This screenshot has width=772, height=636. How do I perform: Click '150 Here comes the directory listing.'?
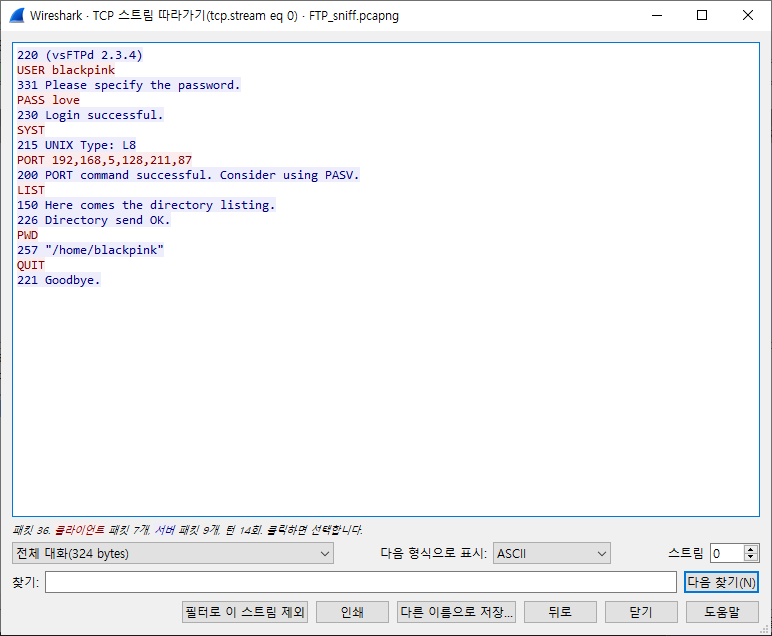(146, 205)
